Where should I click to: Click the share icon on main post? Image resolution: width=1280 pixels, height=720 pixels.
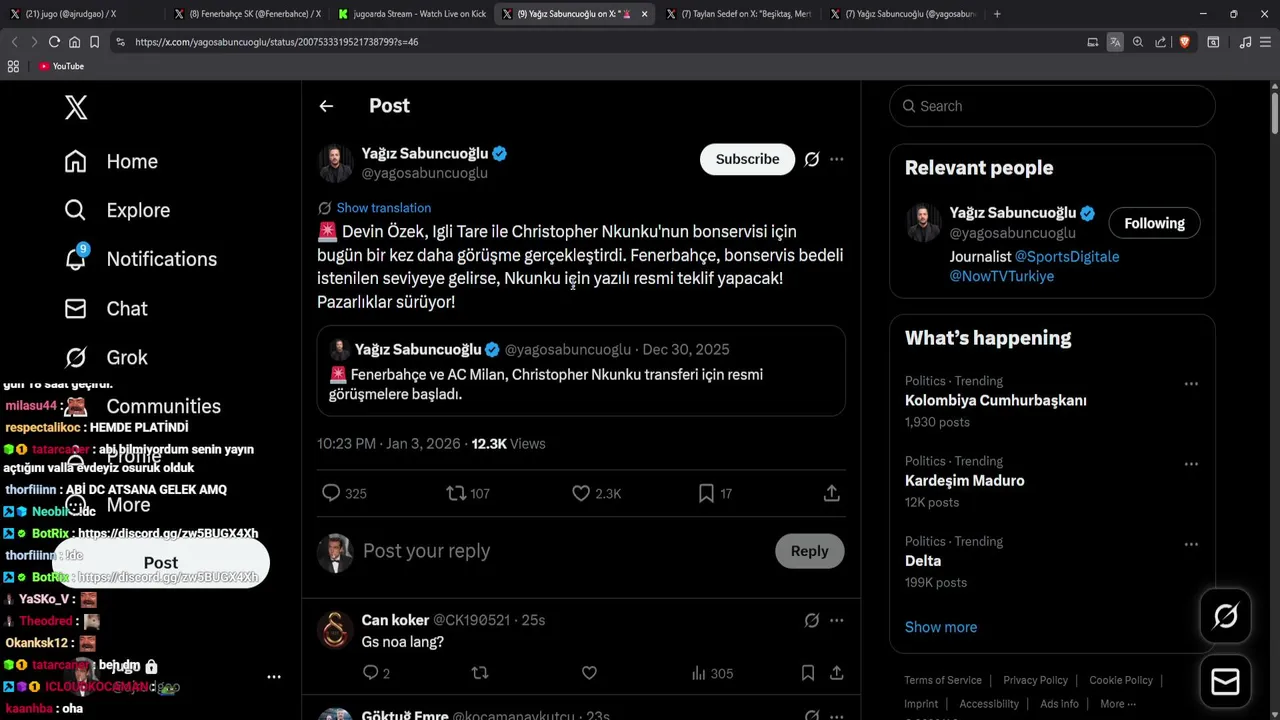click(831, 493)
